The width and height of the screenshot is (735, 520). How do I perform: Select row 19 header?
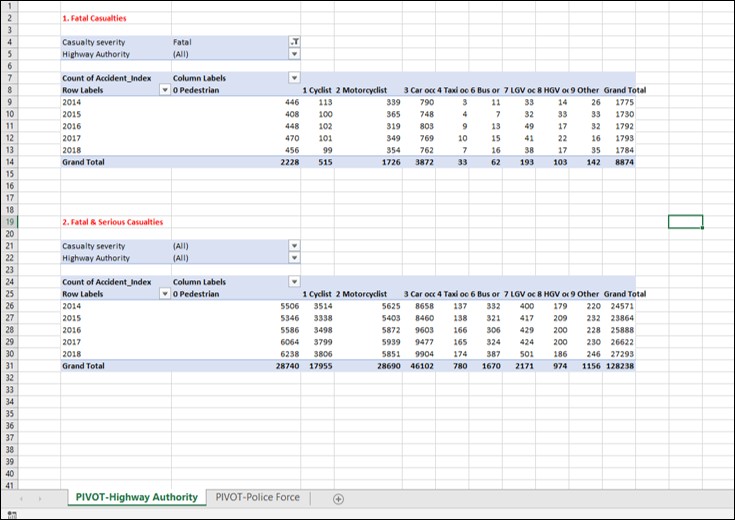[9, 221]
